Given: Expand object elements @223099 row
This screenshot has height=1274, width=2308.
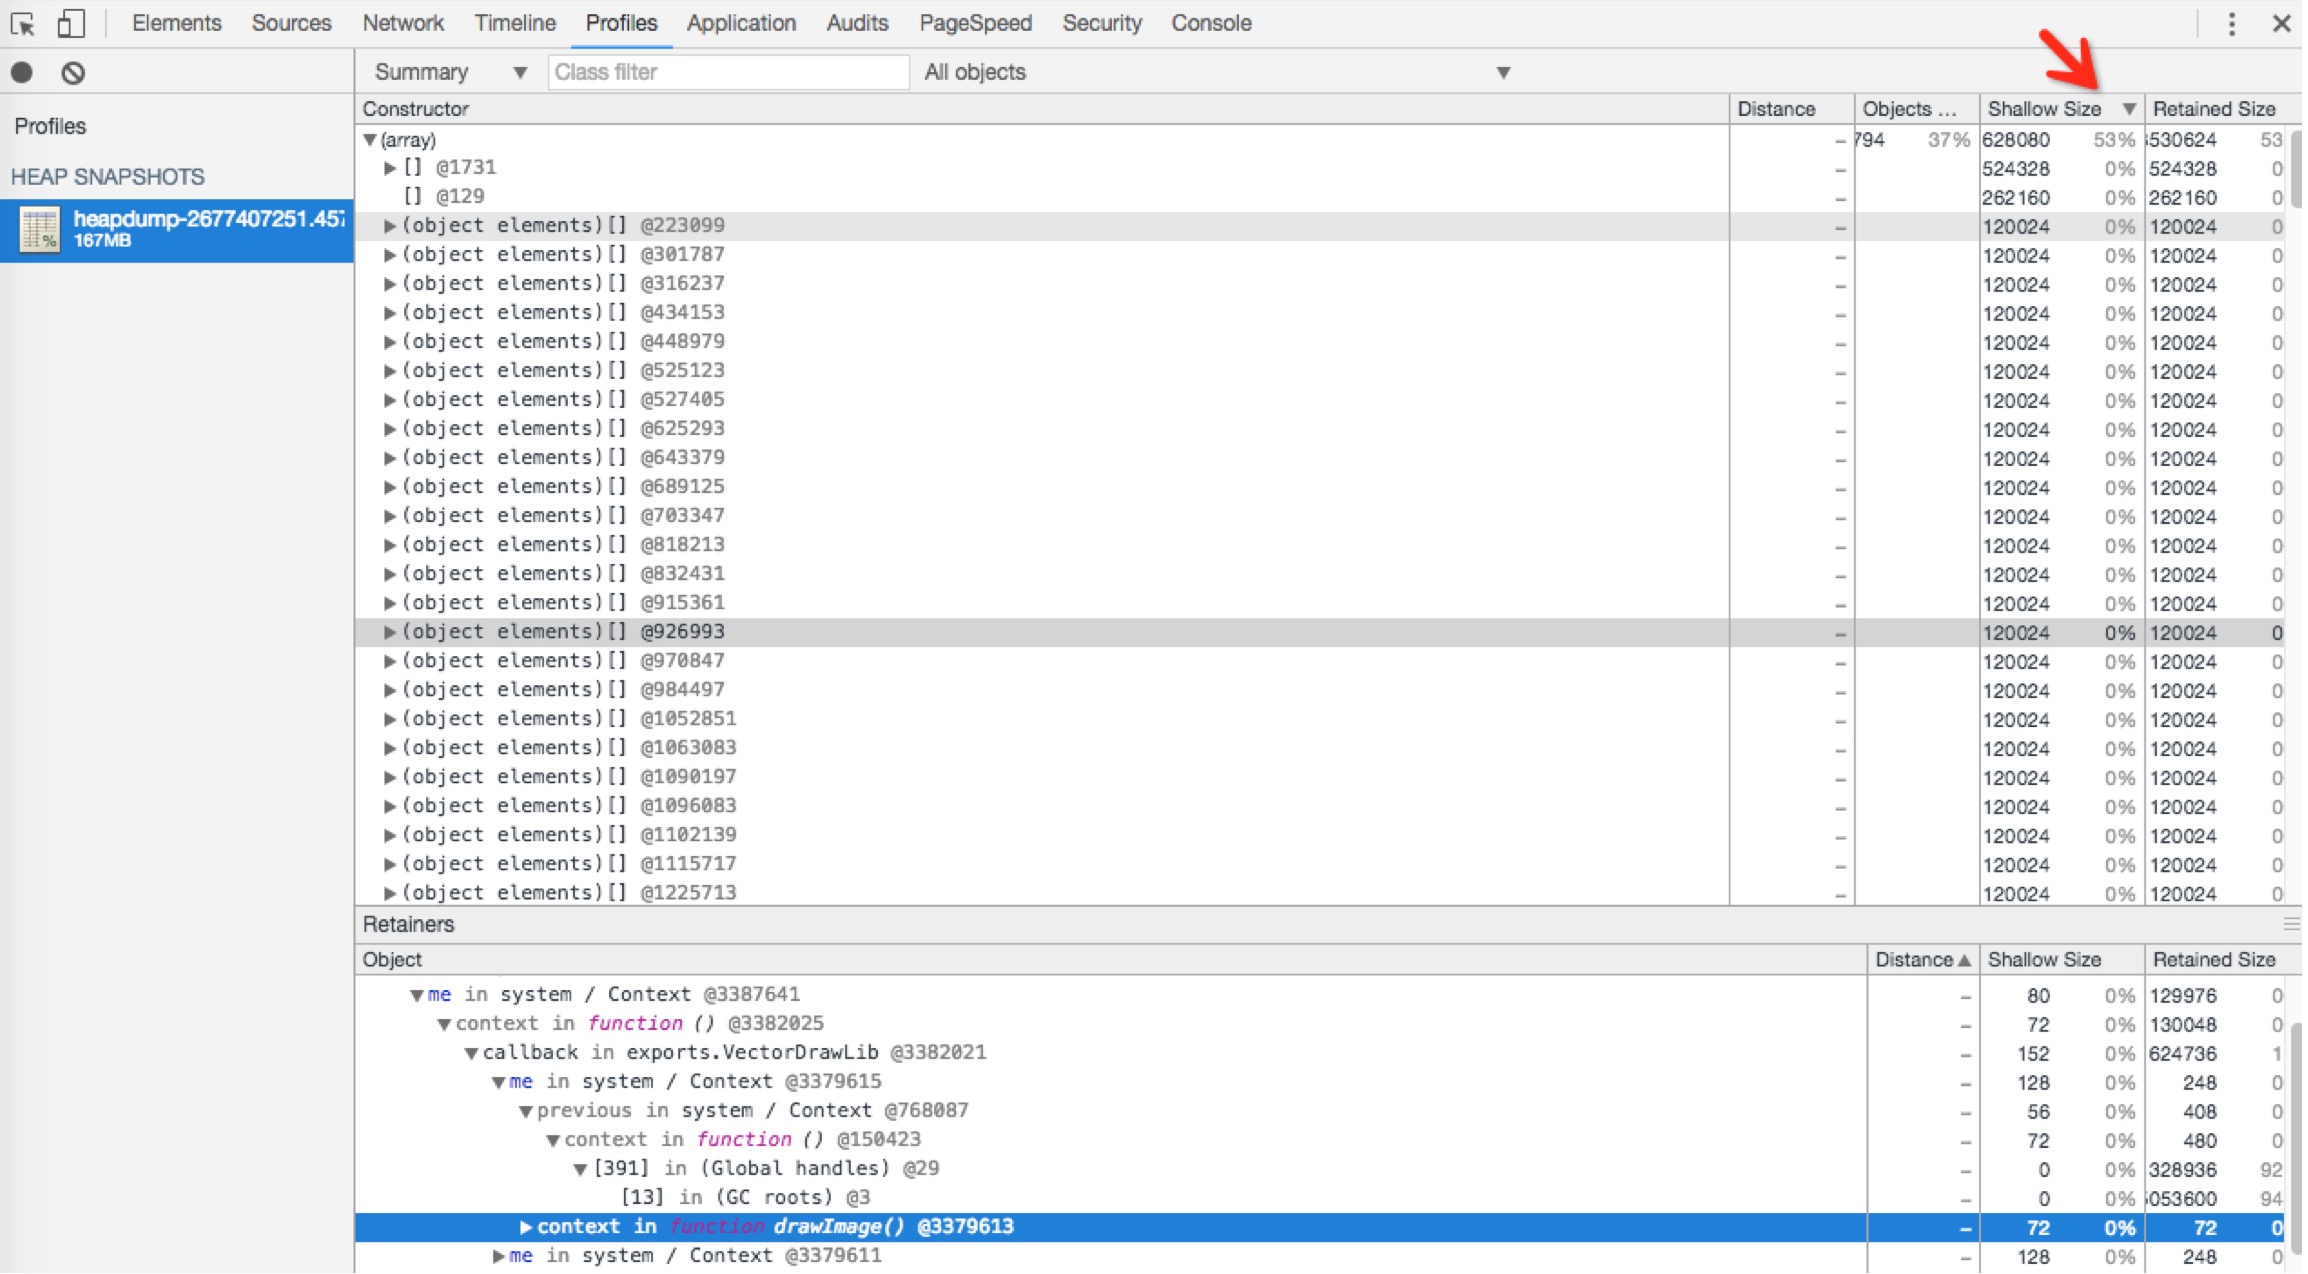Looking at the screenshot, I should click(390, 226).
